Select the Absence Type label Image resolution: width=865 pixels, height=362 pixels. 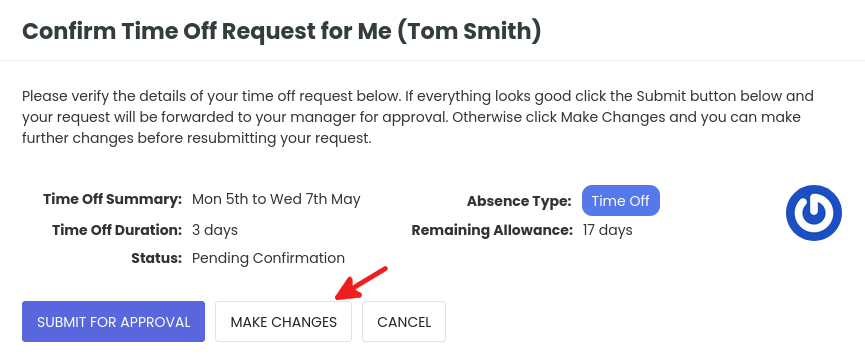519,201
